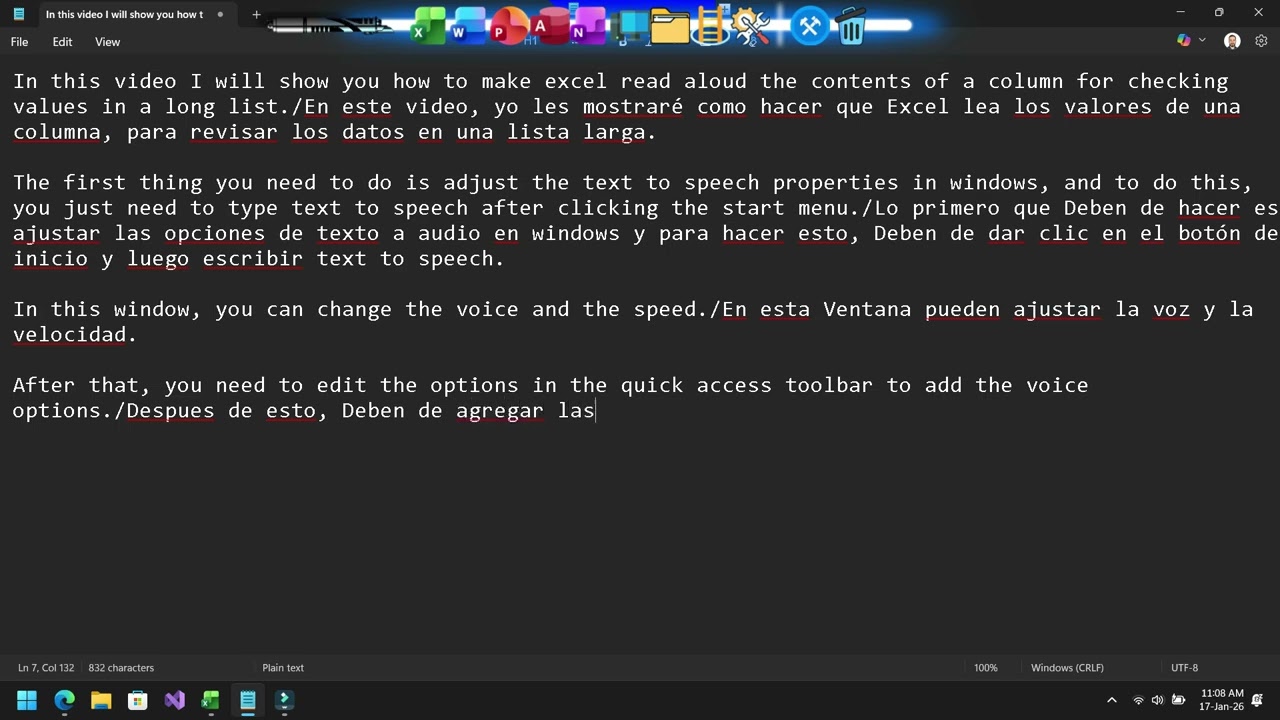The image size is (1280, 720).
Task: Open the View menu
Action: (107, 42)
